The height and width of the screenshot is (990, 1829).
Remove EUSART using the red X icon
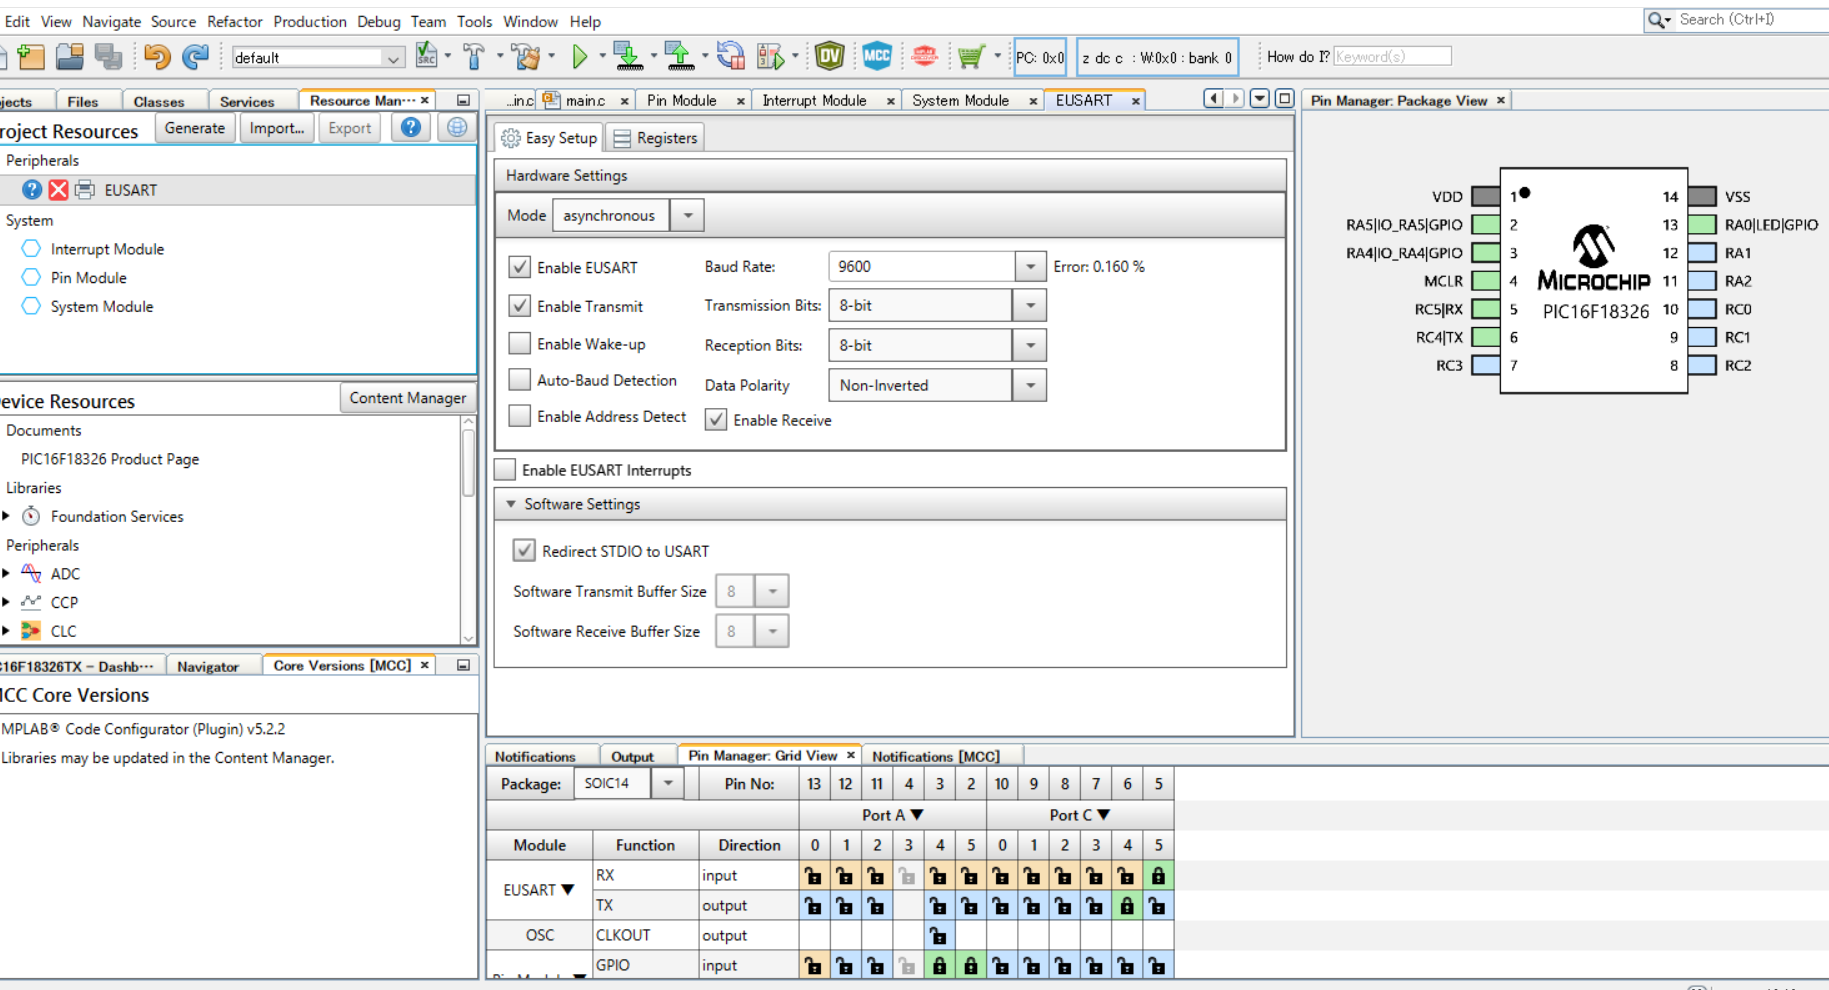[59, 190]
